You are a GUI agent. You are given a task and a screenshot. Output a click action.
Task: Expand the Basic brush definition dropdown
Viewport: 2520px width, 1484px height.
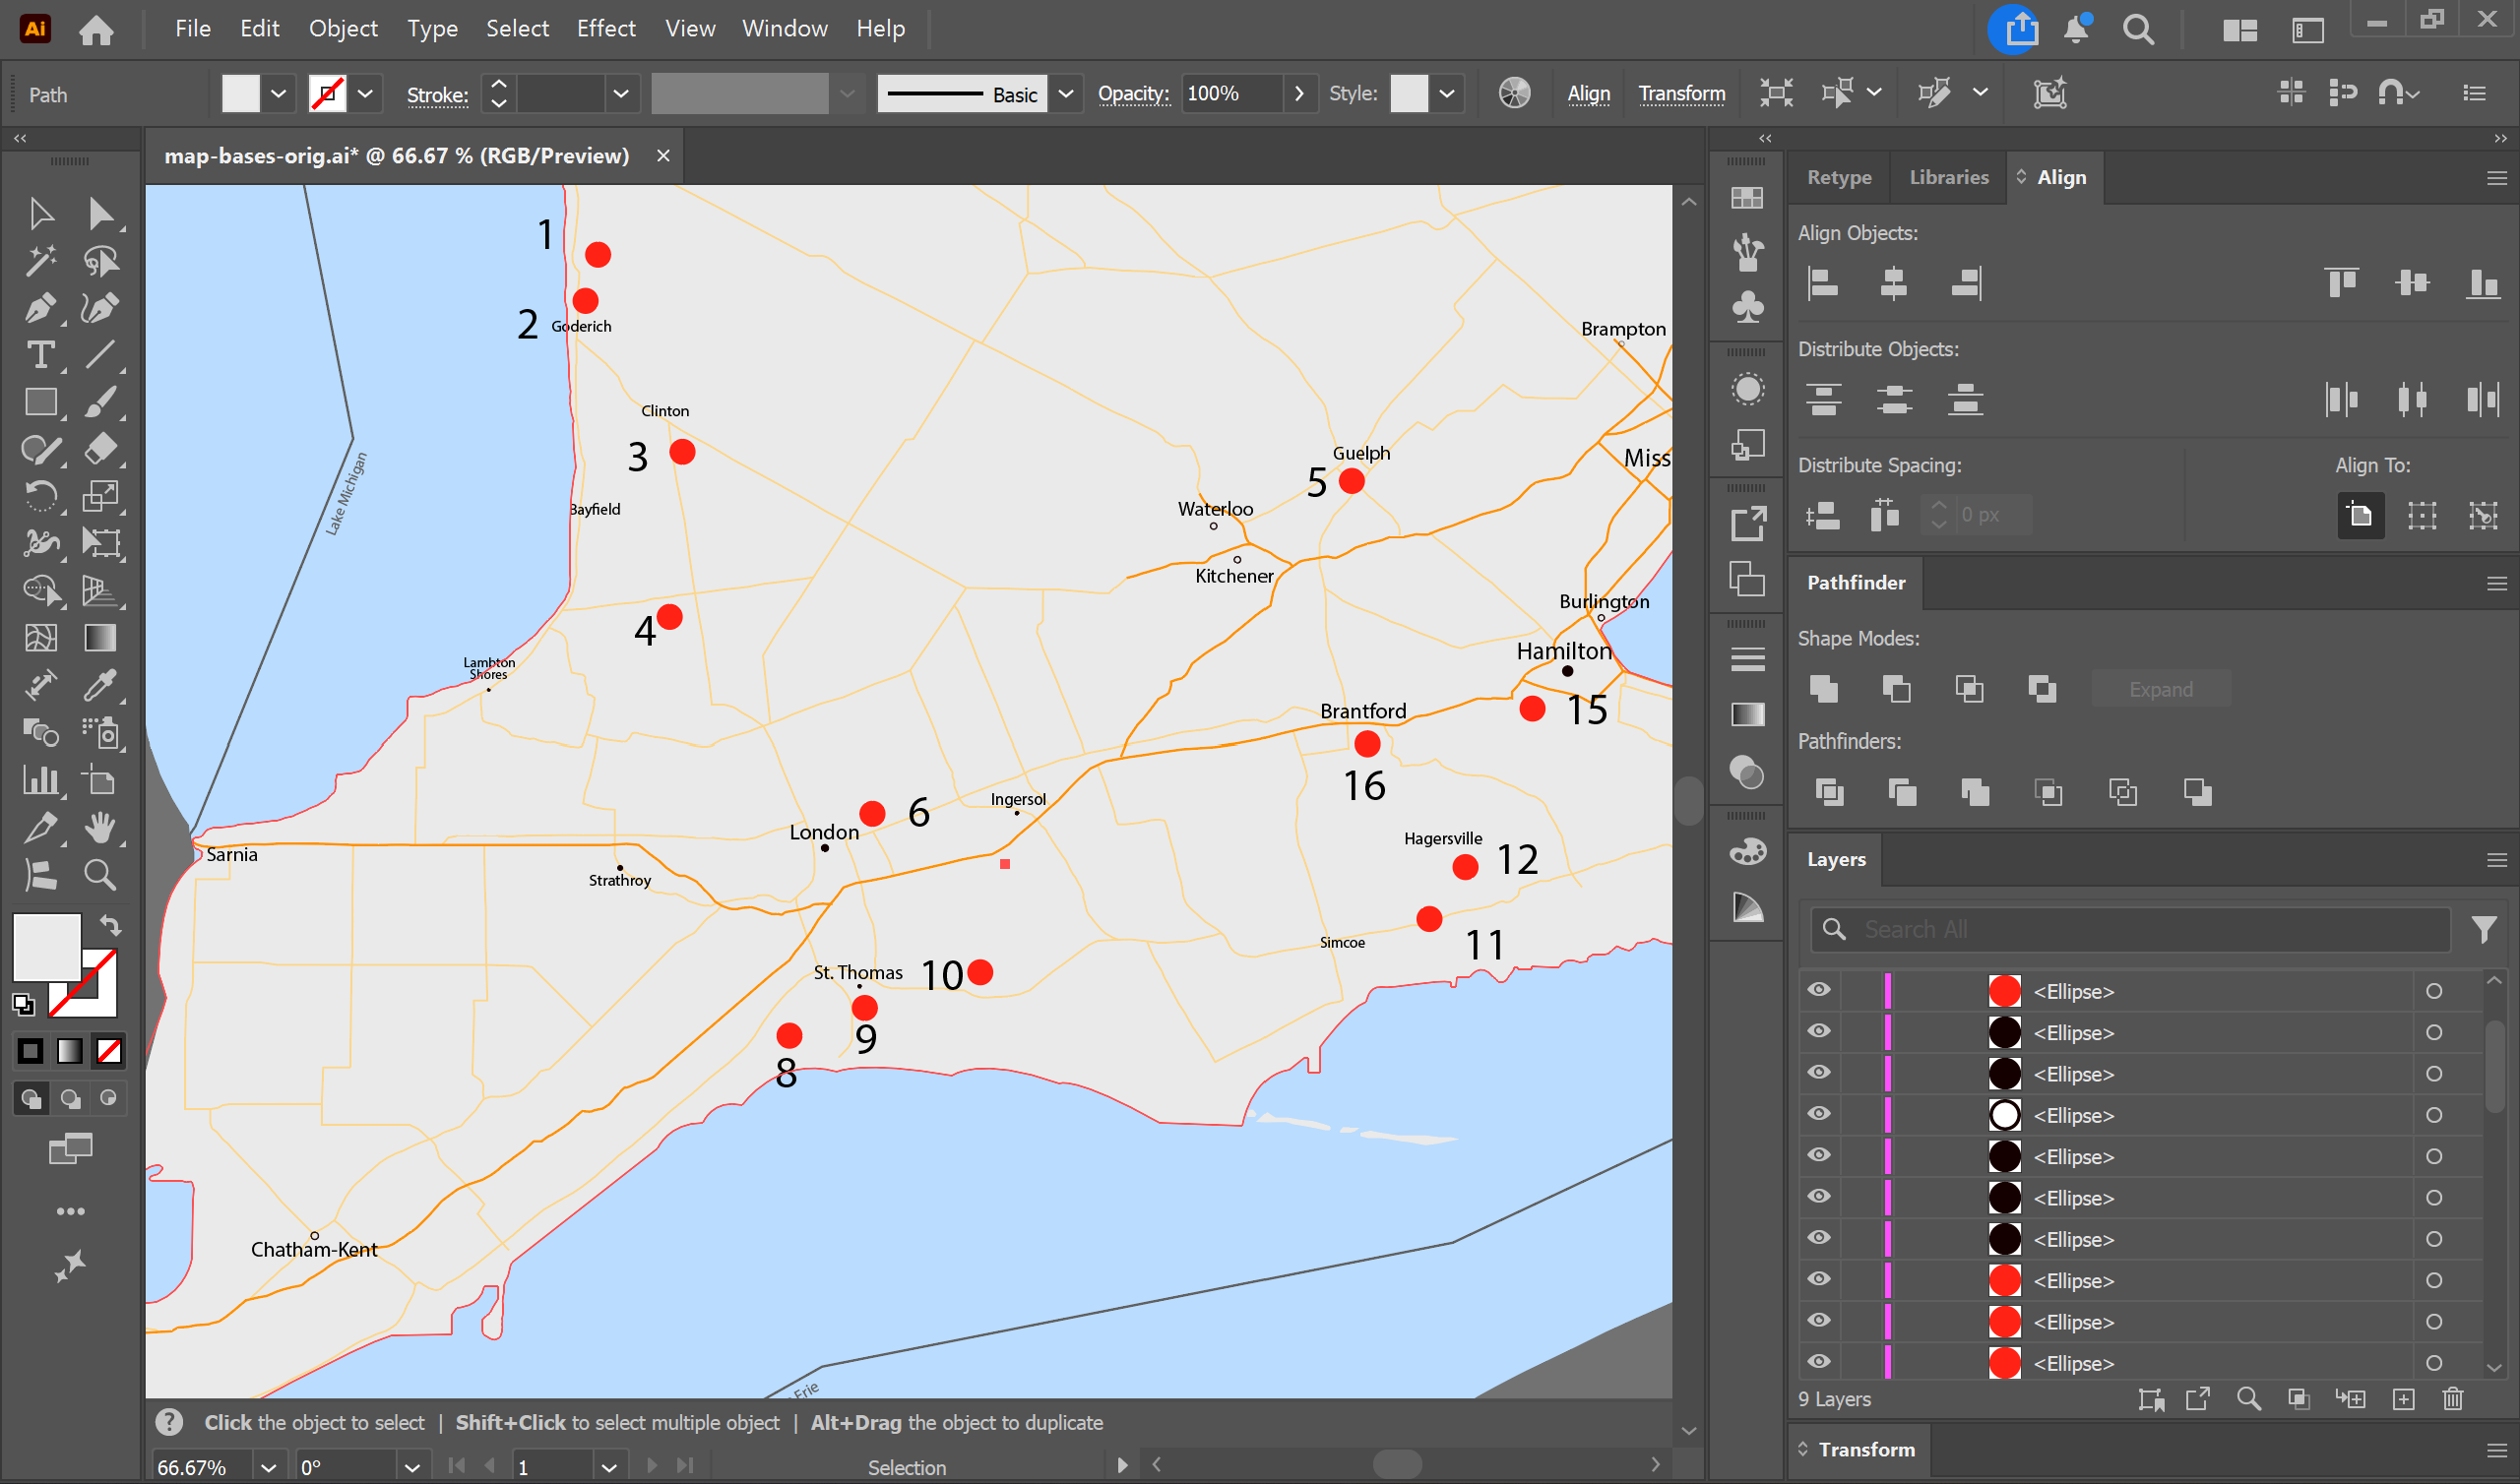[x=1066, y=94]
